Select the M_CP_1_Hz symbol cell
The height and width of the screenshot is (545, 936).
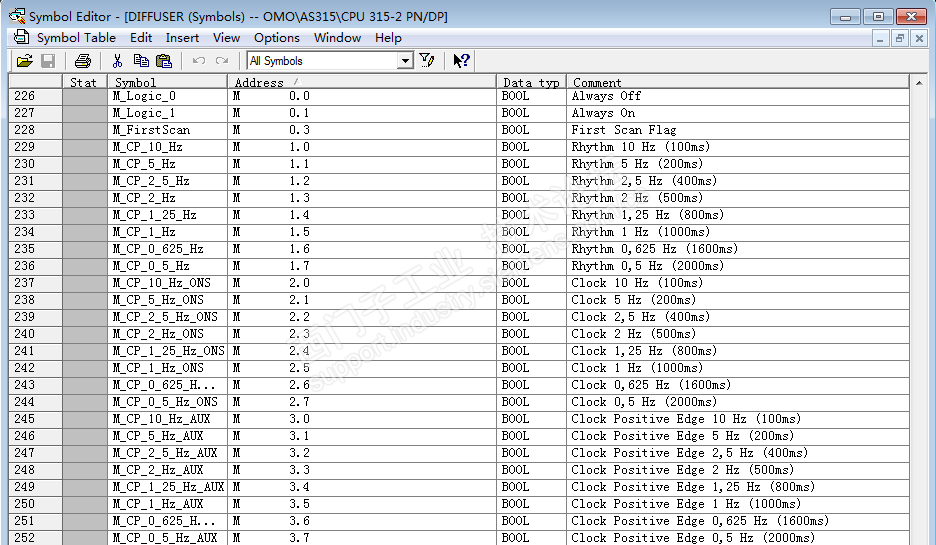[168, 232]
